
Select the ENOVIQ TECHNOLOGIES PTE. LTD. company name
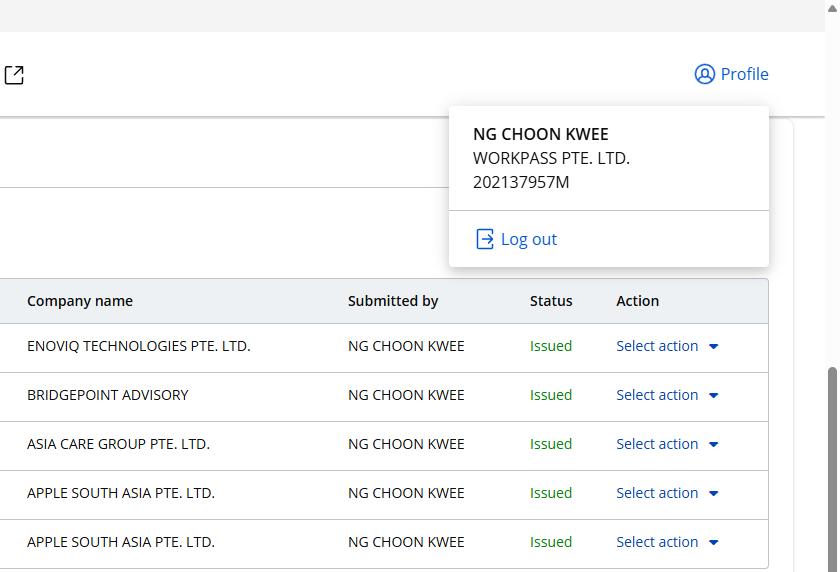[138, 346]
